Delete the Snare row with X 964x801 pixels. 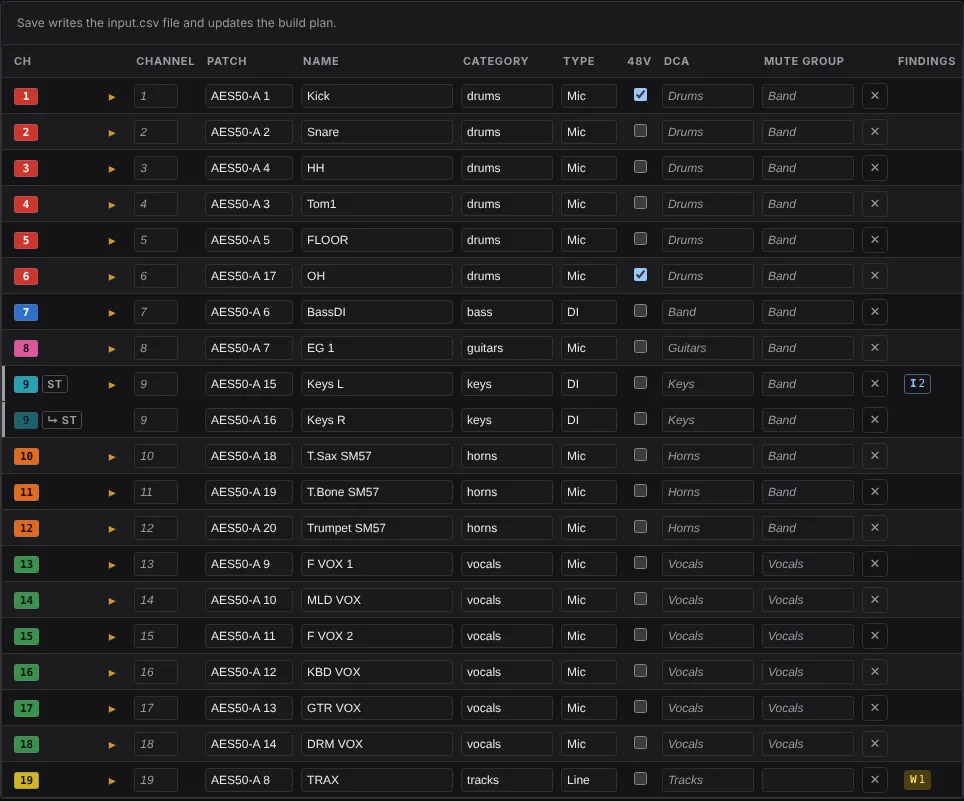(874, 132)
